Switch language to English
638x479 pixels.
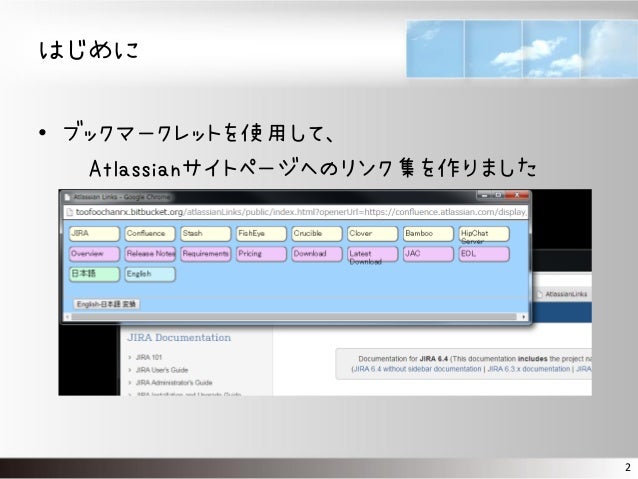[150, 274]
